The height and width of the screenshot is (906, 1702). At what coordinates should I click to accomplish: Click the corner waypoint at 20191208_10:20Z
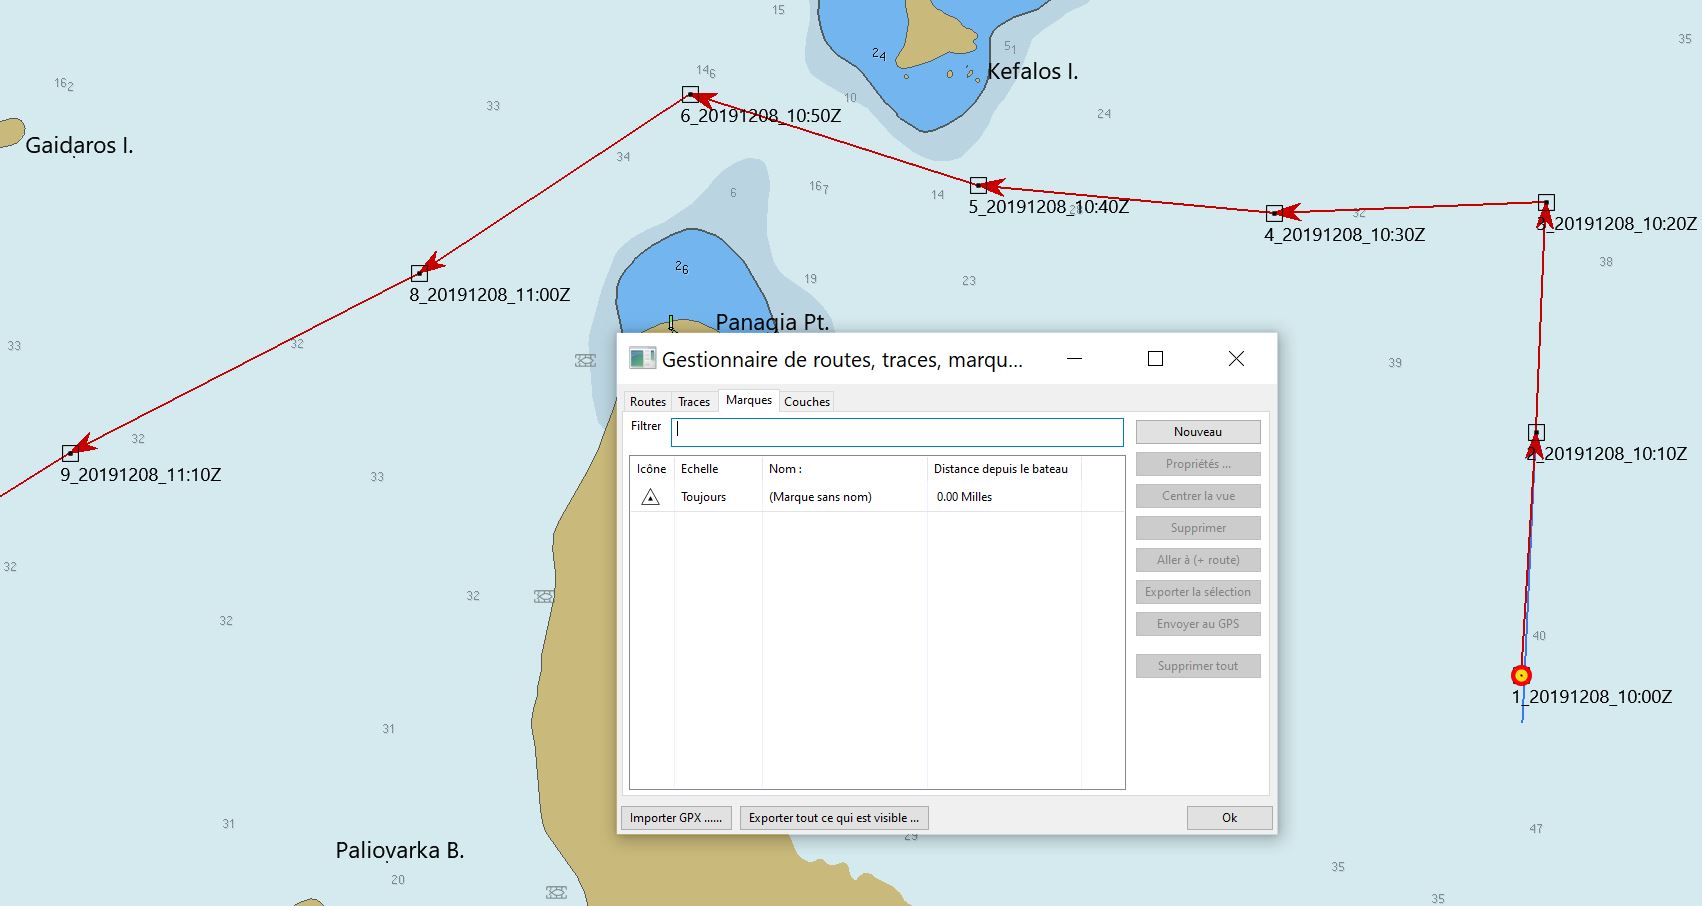tap(1546, 202)
